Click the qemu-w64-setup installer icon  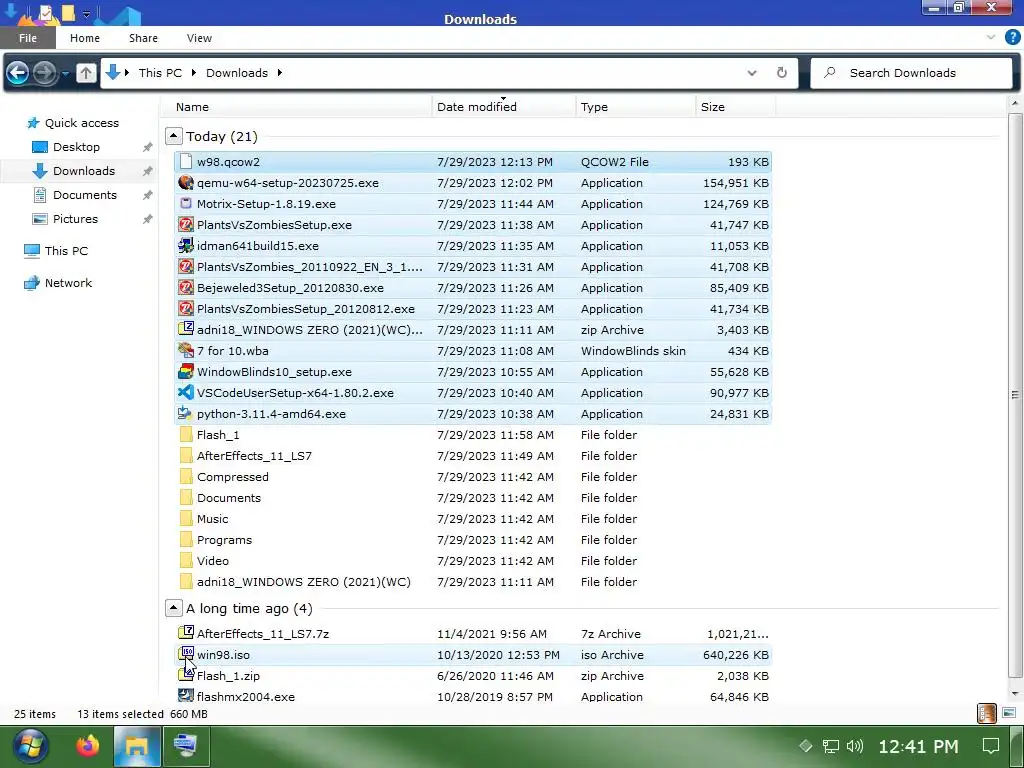pos(185,182)
